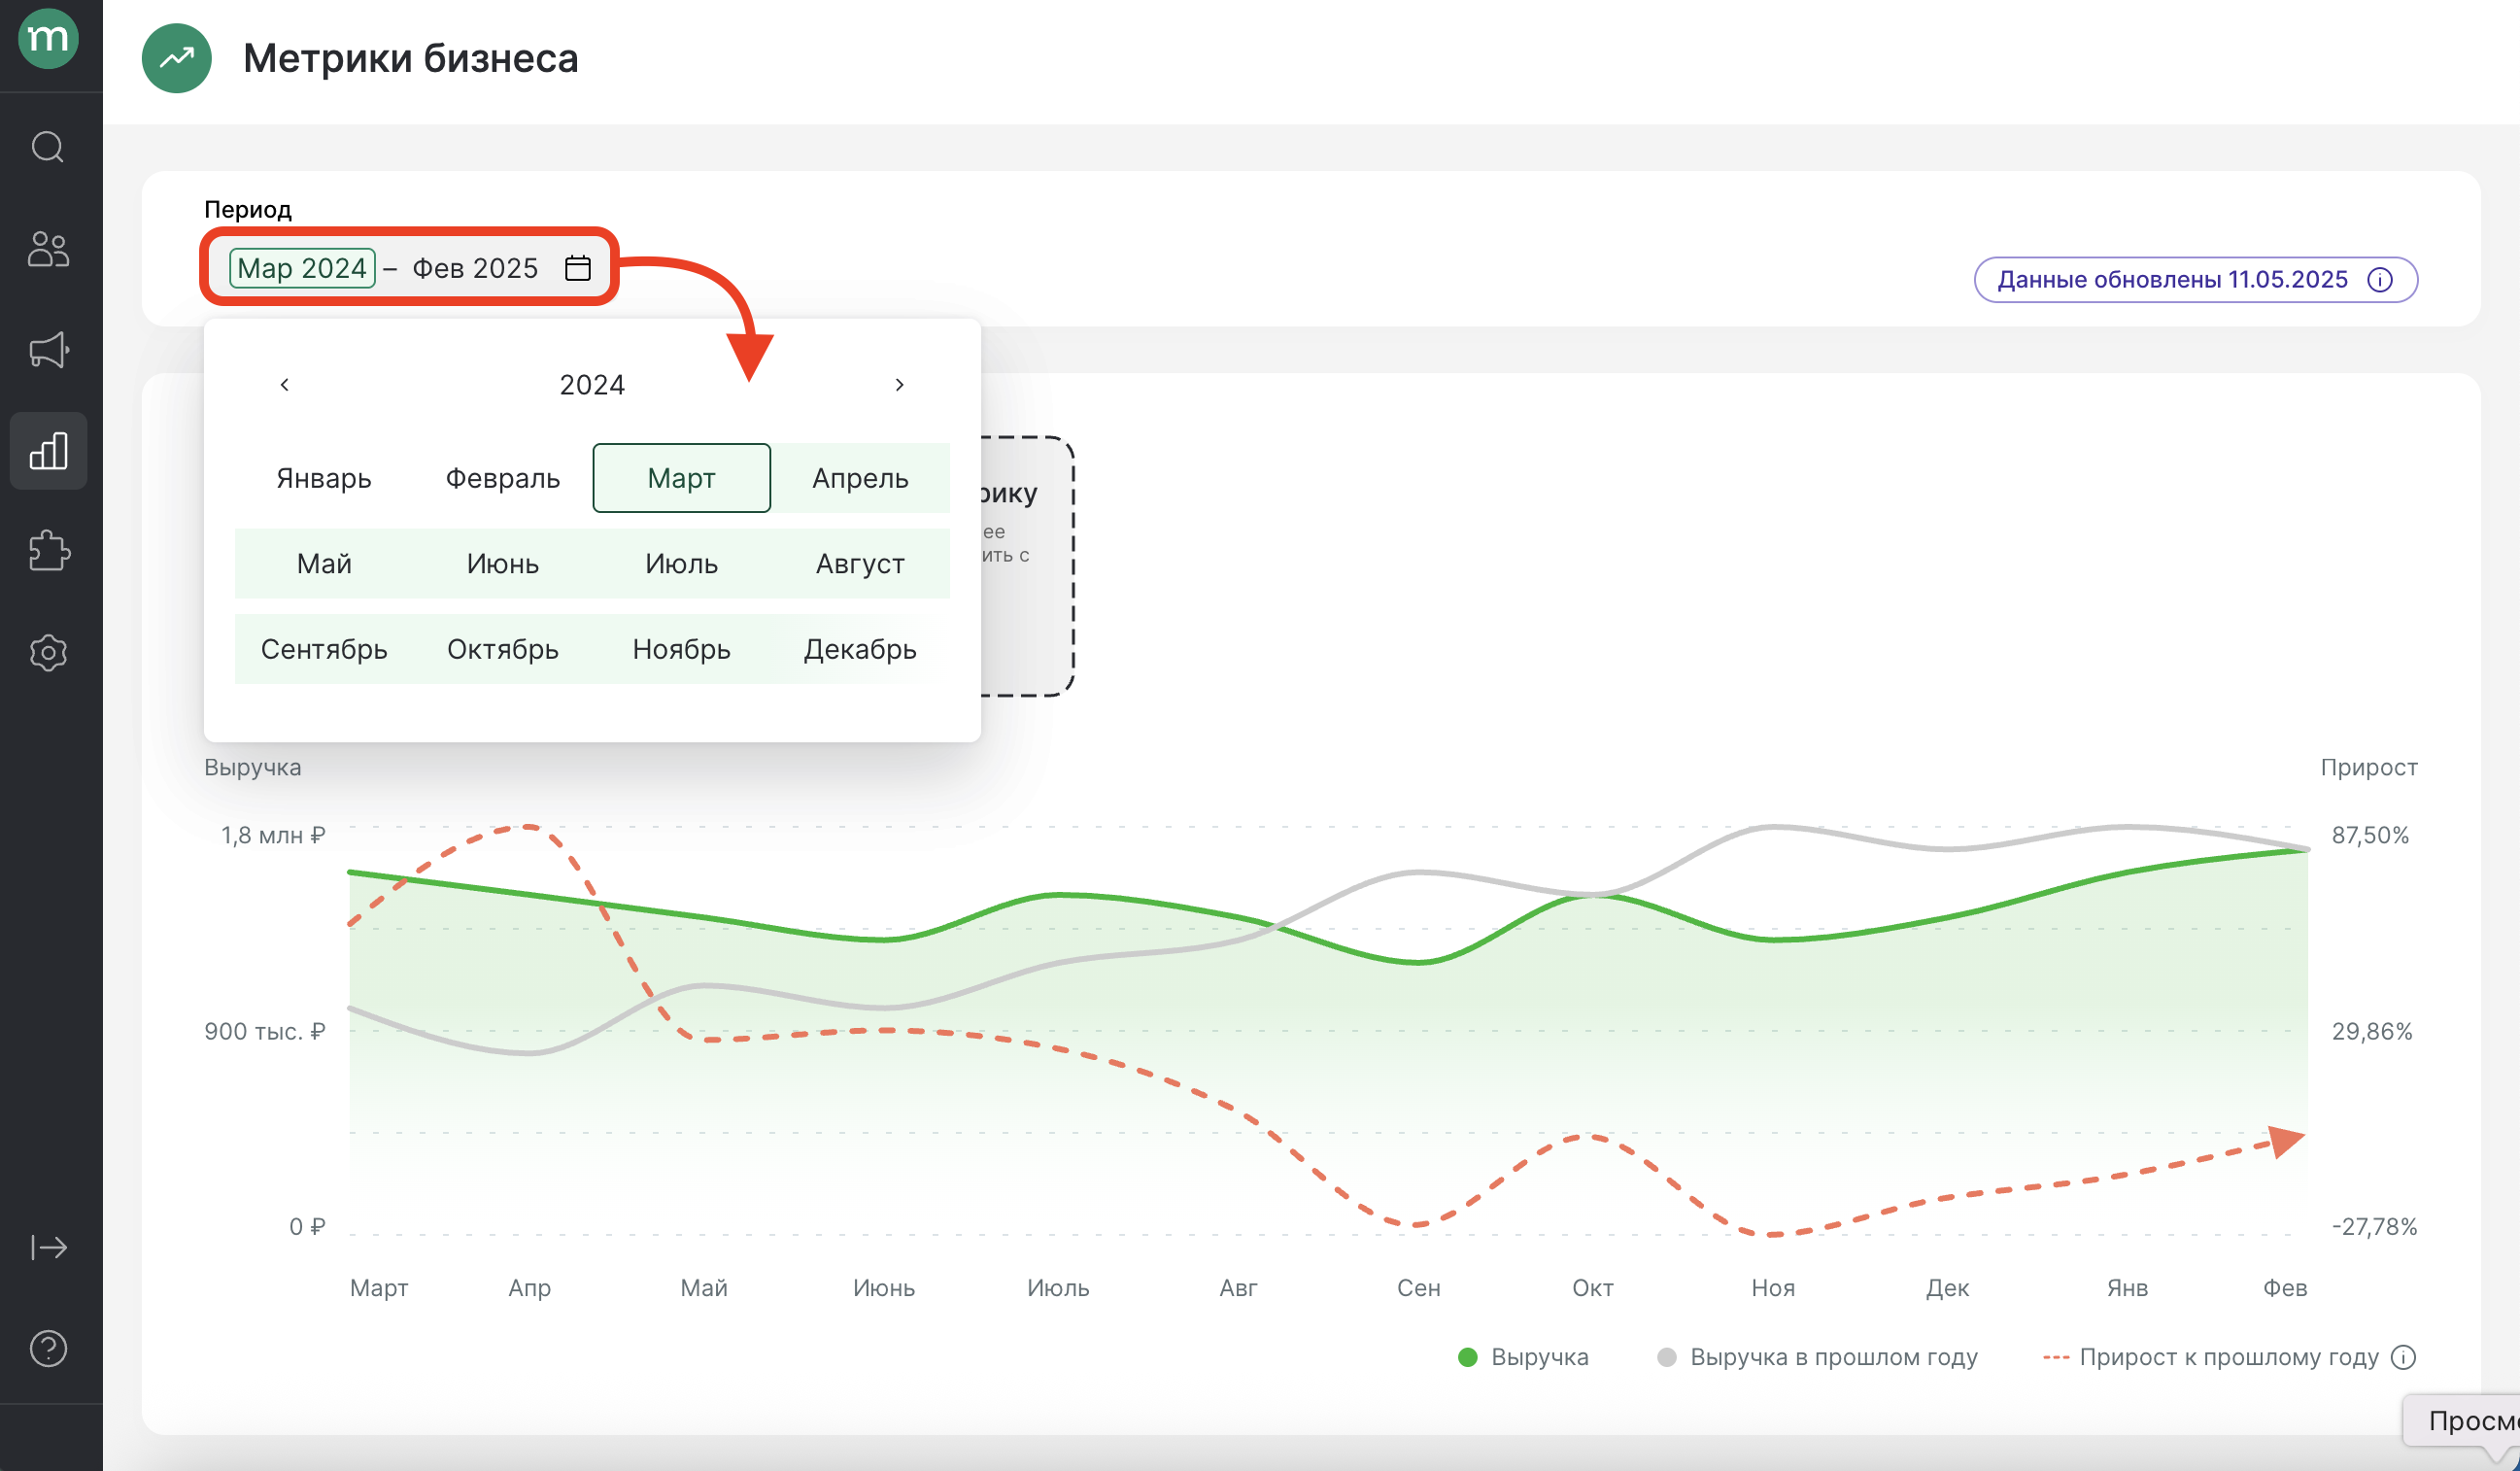
Task: Toggle Выручка series in chart legend
Action: point(1523,1358)
